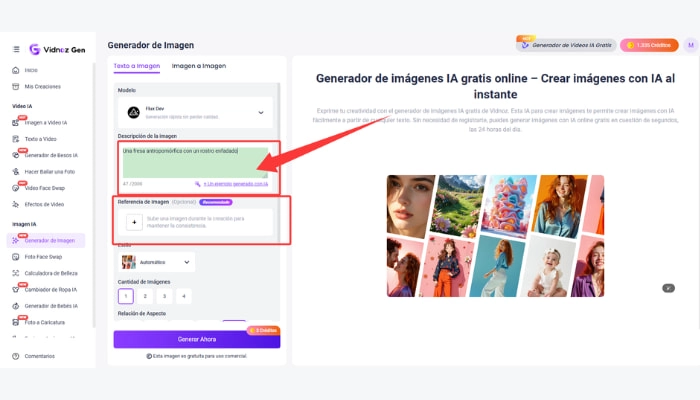Click inside the image description text box

click(x=195, y=162)
